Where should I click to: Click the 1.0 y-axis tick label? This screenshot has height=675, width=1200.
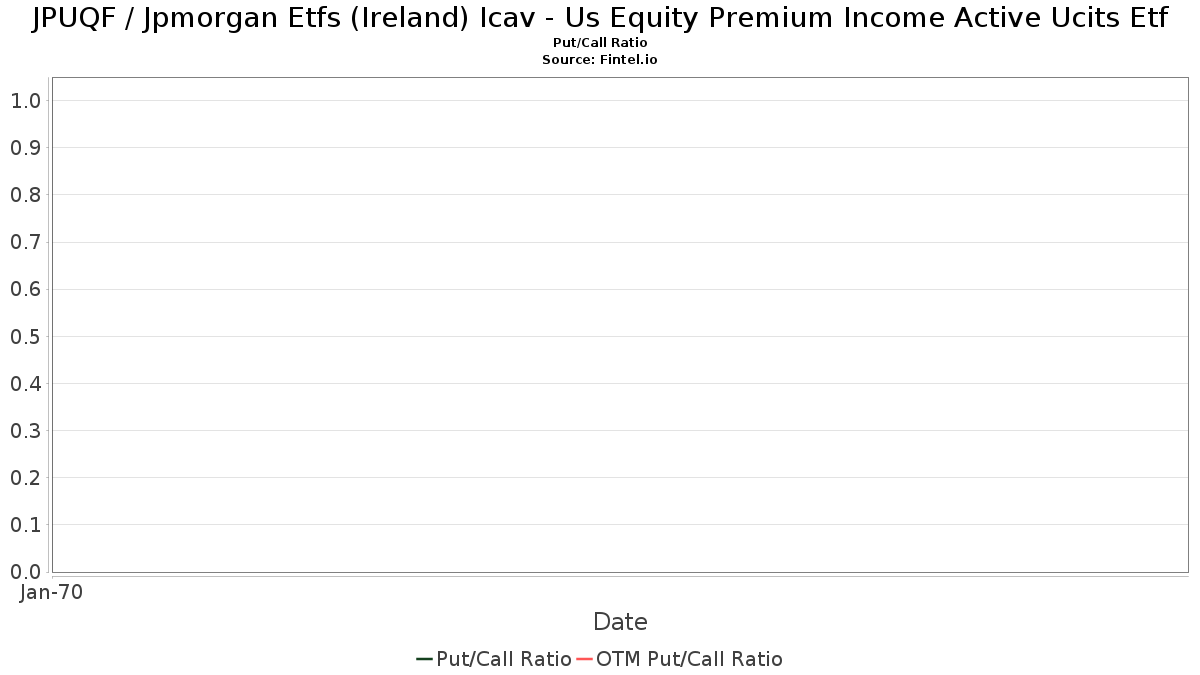click(25, 101)
